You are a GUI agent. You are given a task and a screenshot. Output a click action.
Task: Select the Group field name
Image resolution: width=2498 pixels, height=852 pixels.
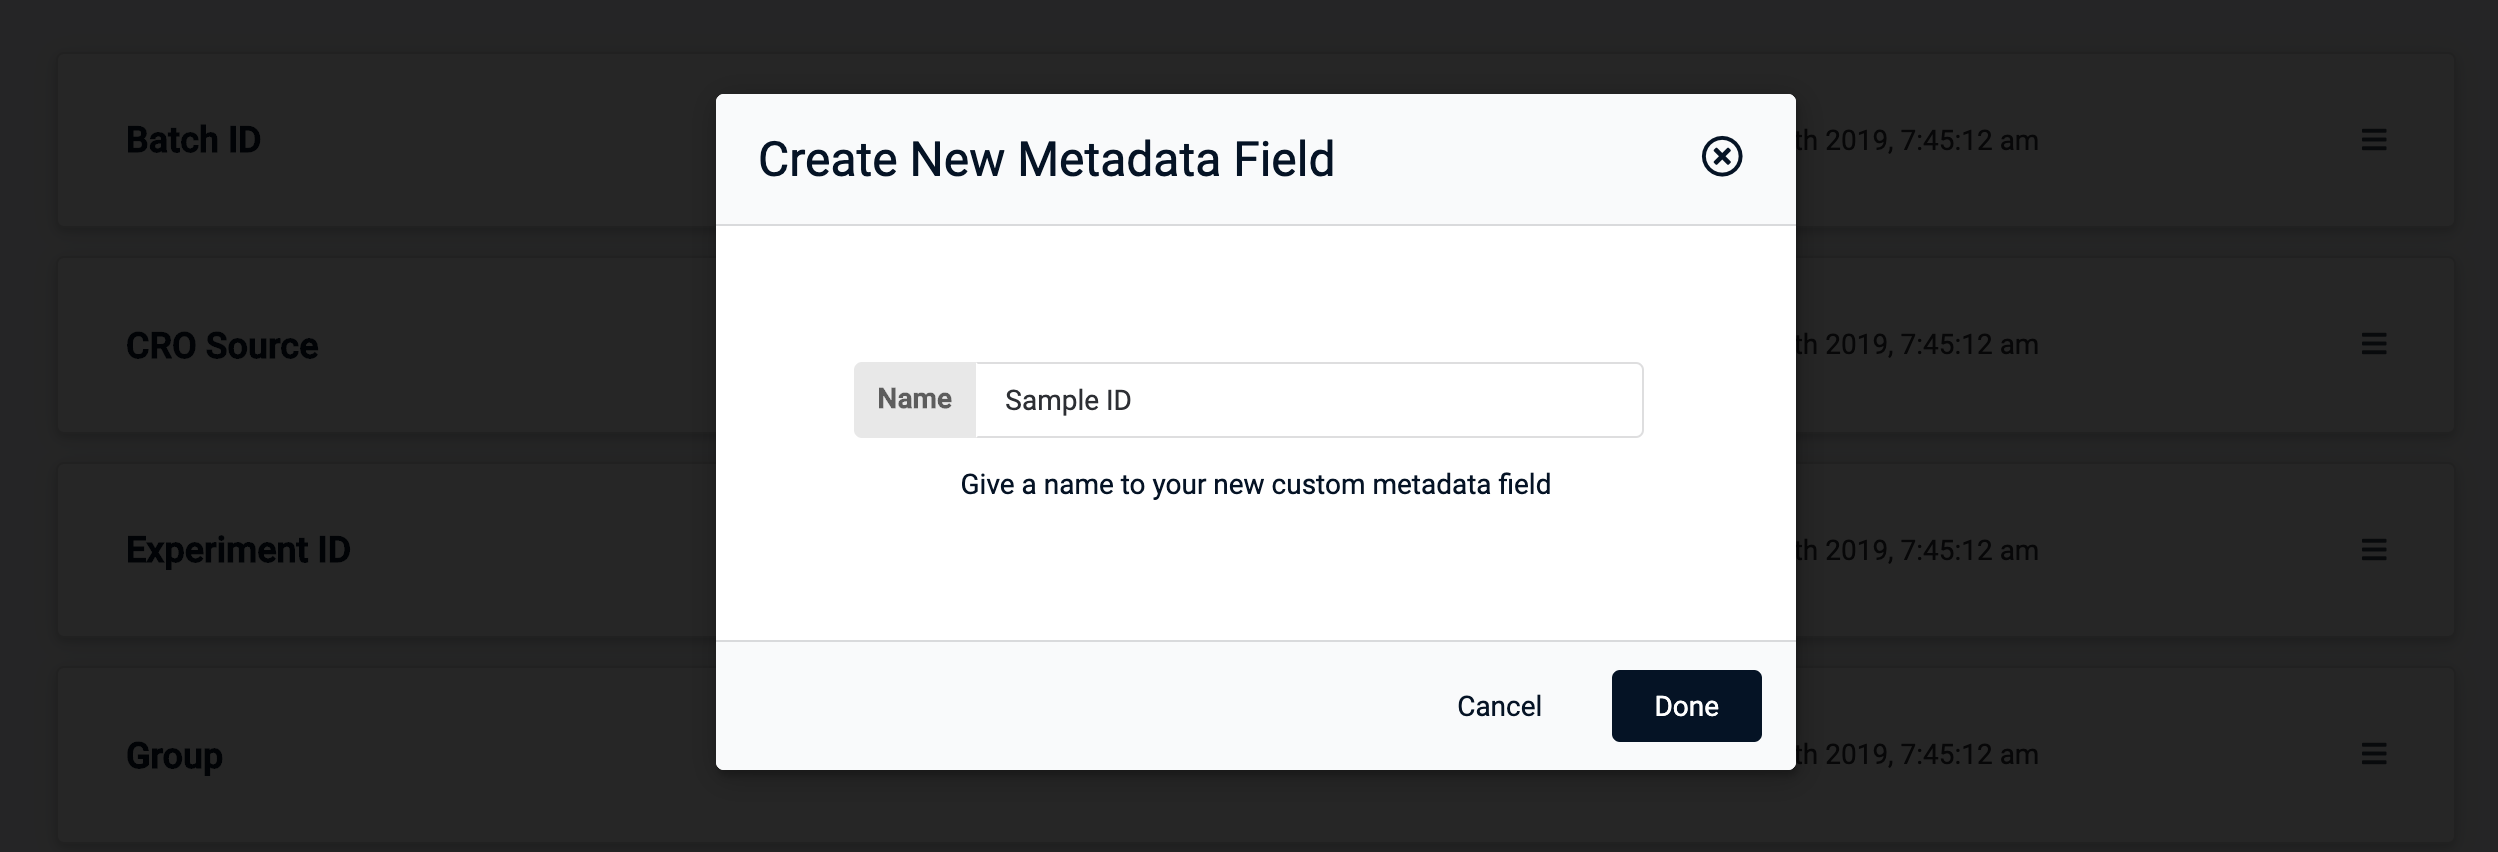tap(174, 756)
